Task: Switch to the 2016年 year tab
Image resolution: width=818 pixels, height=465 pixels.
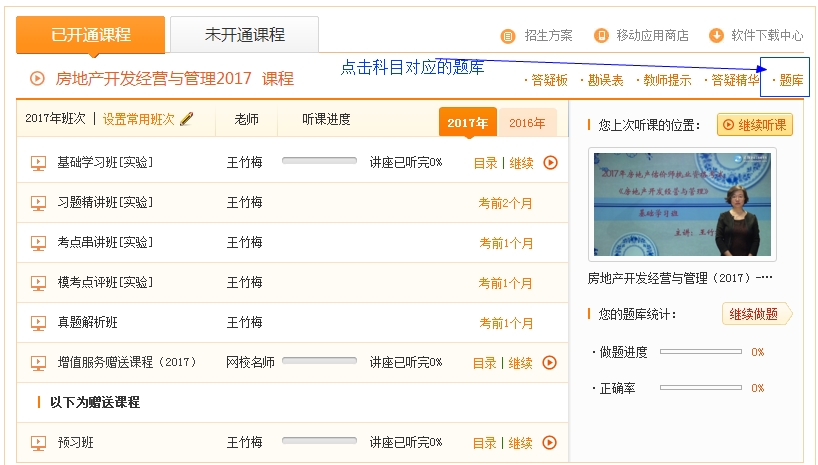Action: 527,123
